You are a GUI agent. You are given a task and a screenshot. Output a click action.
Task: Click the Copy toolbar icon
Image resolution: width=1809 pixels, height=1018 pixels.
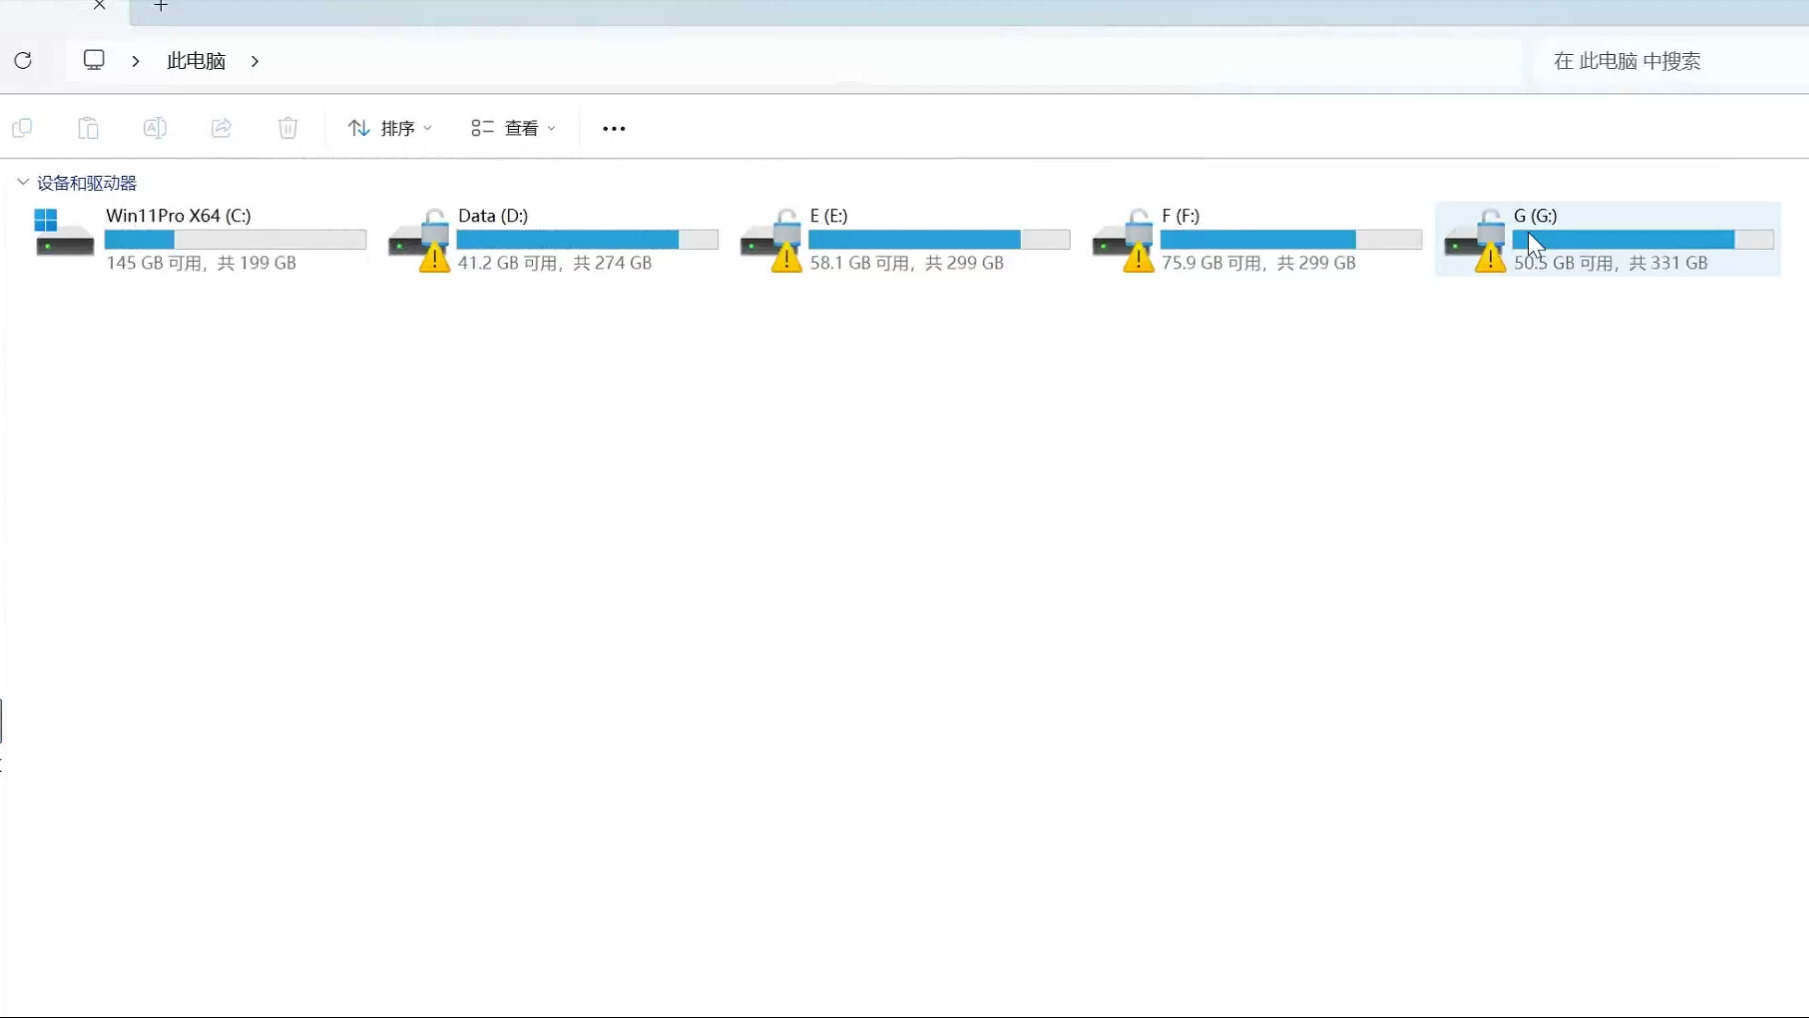coord(22,128)
